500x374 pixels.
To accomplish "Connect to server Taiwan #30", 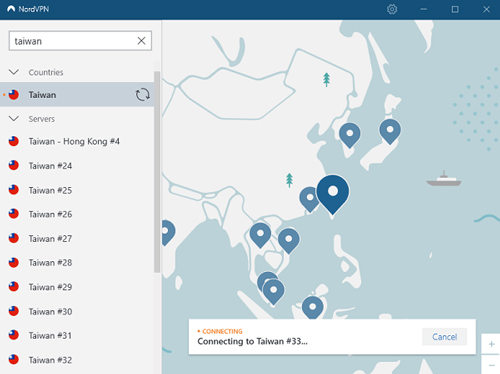I will (x=77, y=311).
